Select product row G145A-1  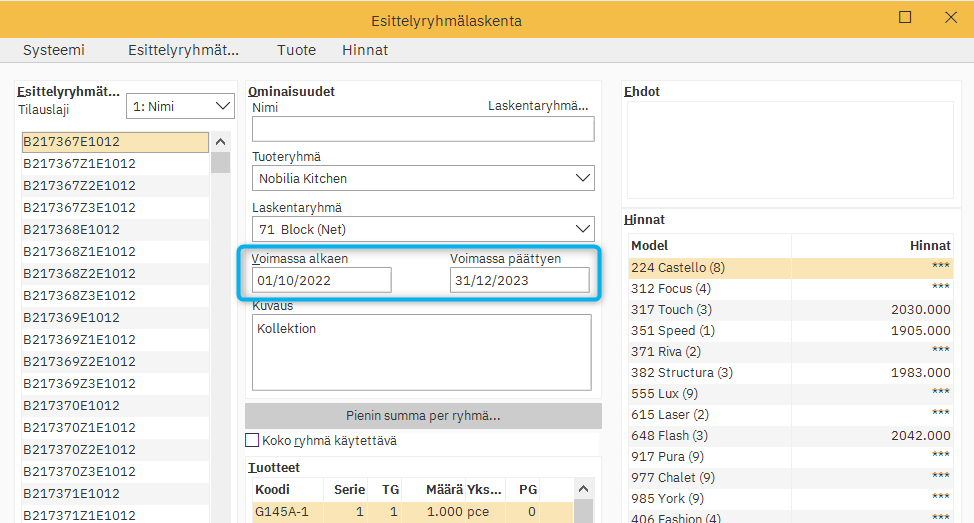click(410, 512)
